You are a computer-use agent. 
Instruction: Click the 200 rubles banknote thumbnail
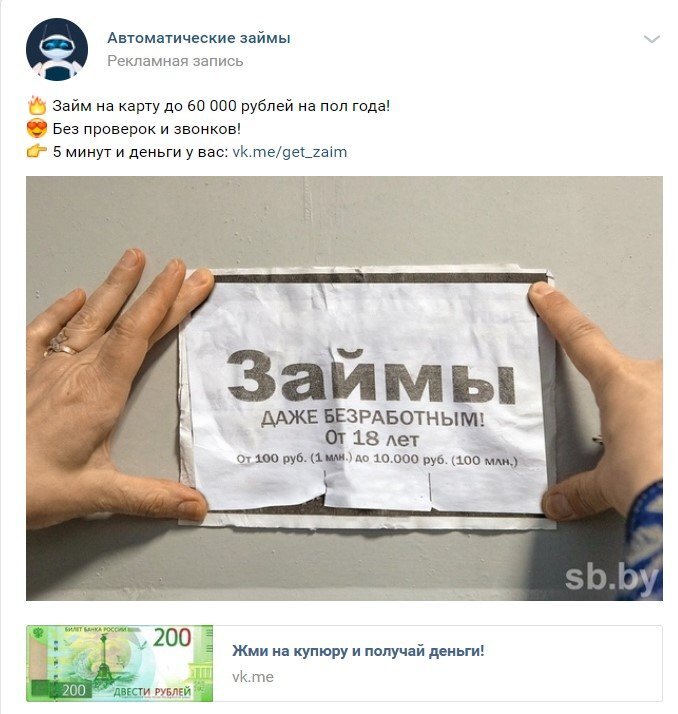[120, 663]
